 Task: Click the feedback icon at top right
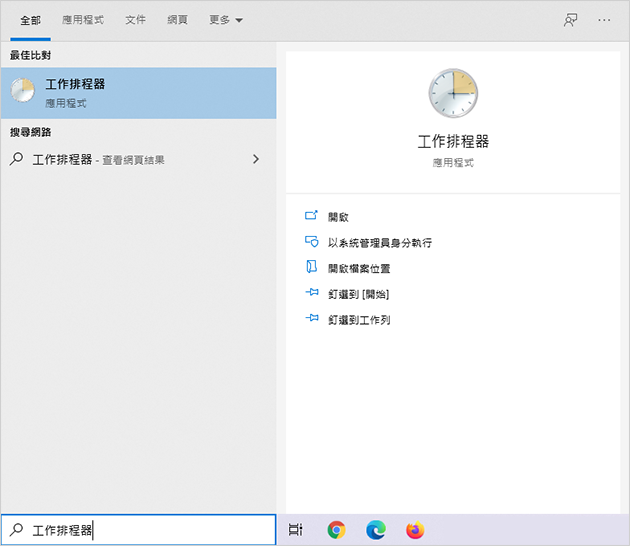pyautogui.click(x=571, y=20)
